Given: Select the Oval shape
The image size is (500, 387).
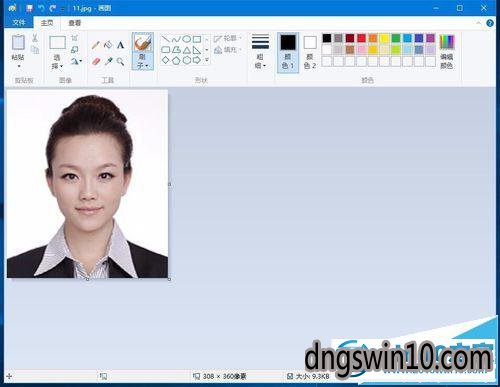Looking at the screenshot, I should pos(187,39).
